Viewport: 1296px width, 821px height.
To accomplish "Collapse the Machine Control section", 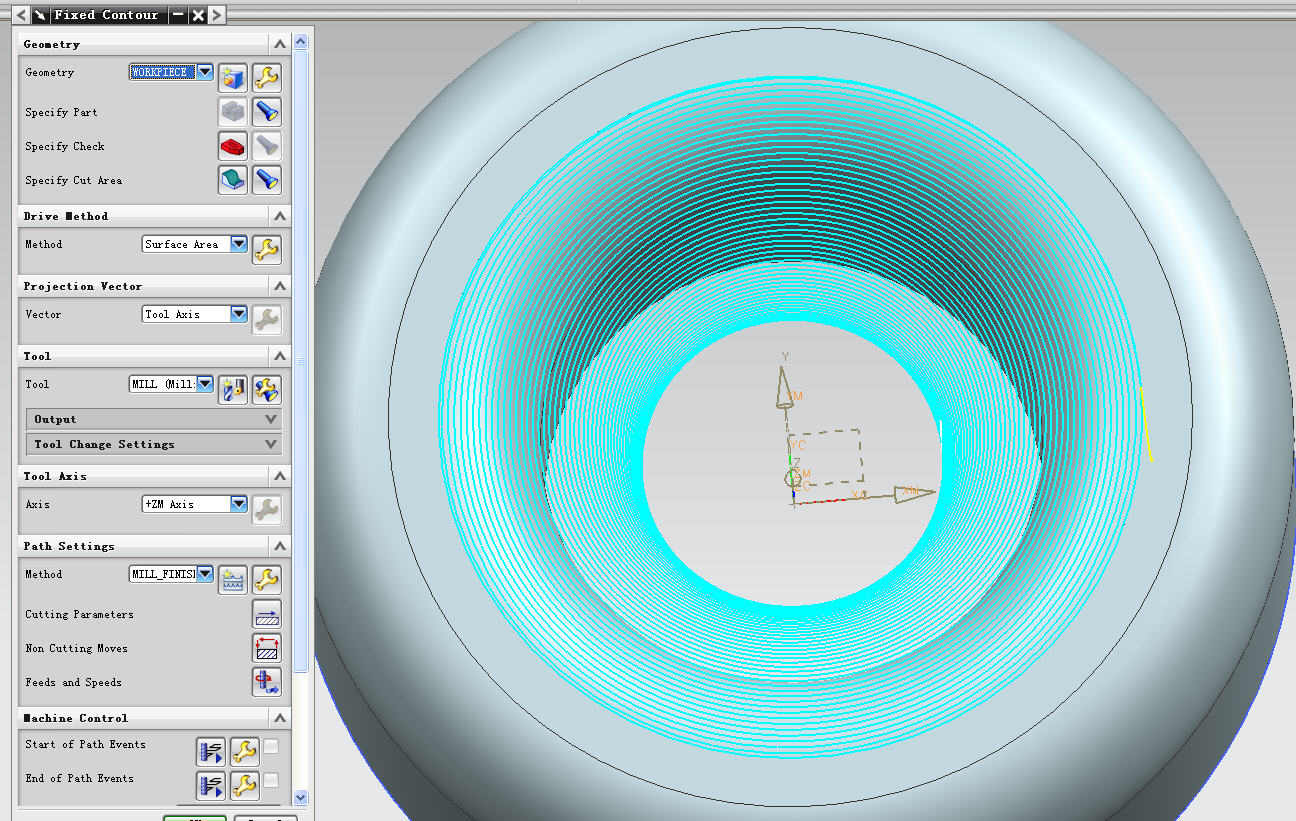I will point(280,718).
